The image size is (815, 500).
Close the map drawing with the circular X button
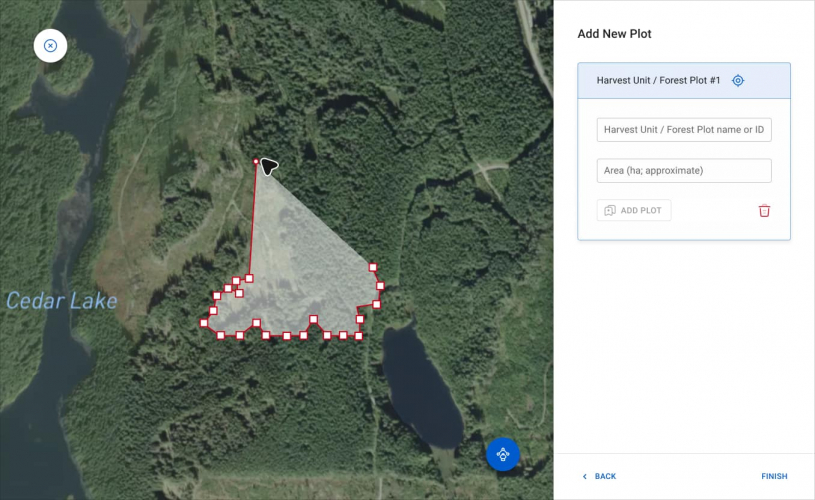coord(50,46)
